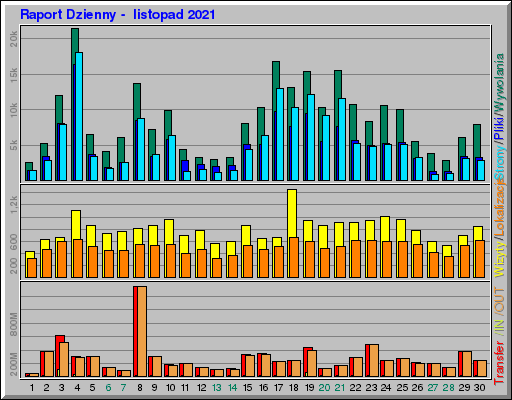The width and height of the screenshot is (512, 400).
Task: Click the '/OUT' legend label
Action: click(500, 300)
